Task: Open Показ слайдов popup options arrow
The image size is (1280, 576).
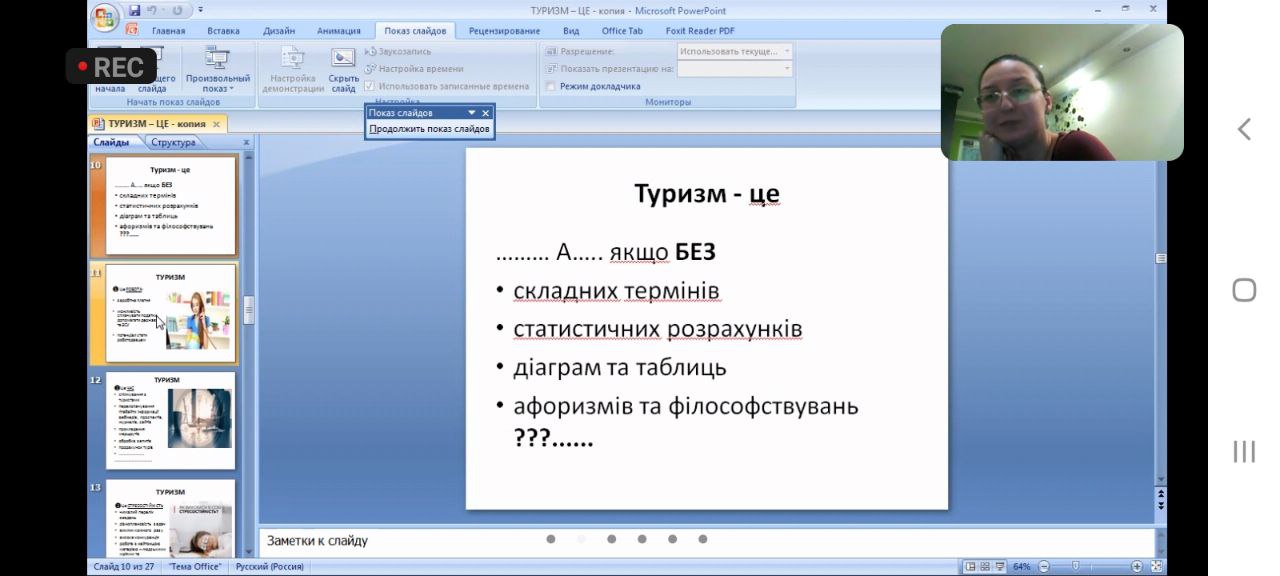Action: (x=472, y=113)
